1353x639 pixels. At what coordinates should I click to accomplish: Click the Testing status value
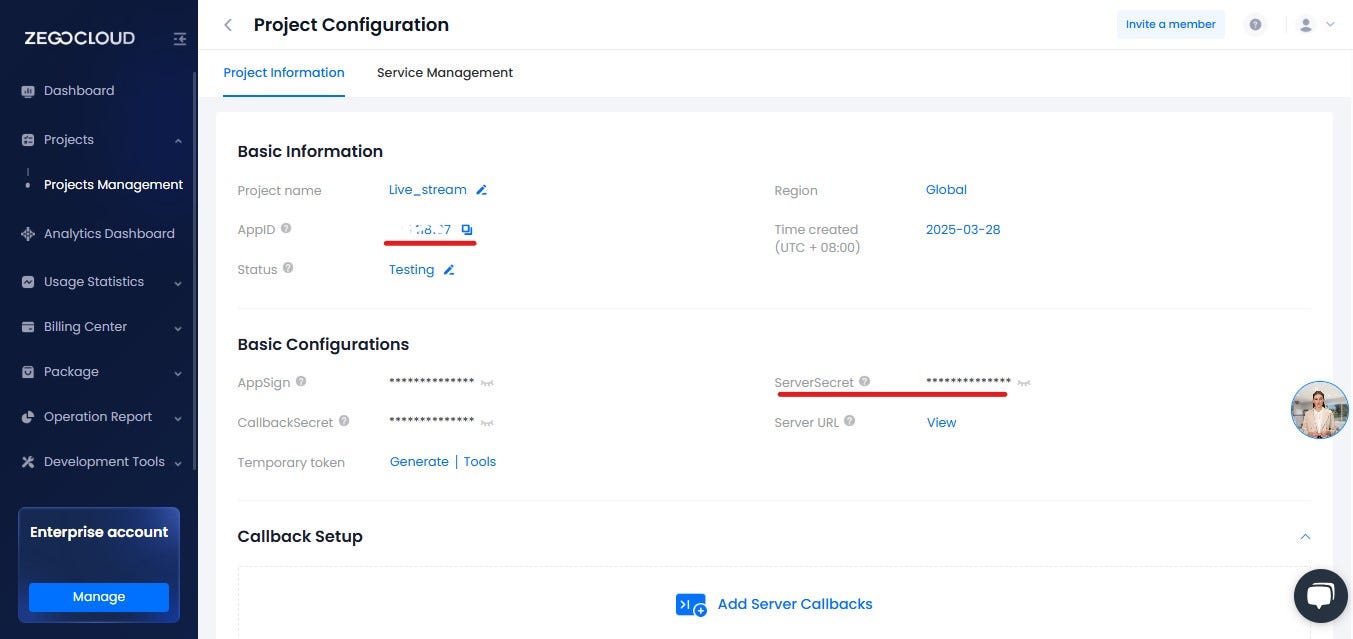tap(411, 270)
